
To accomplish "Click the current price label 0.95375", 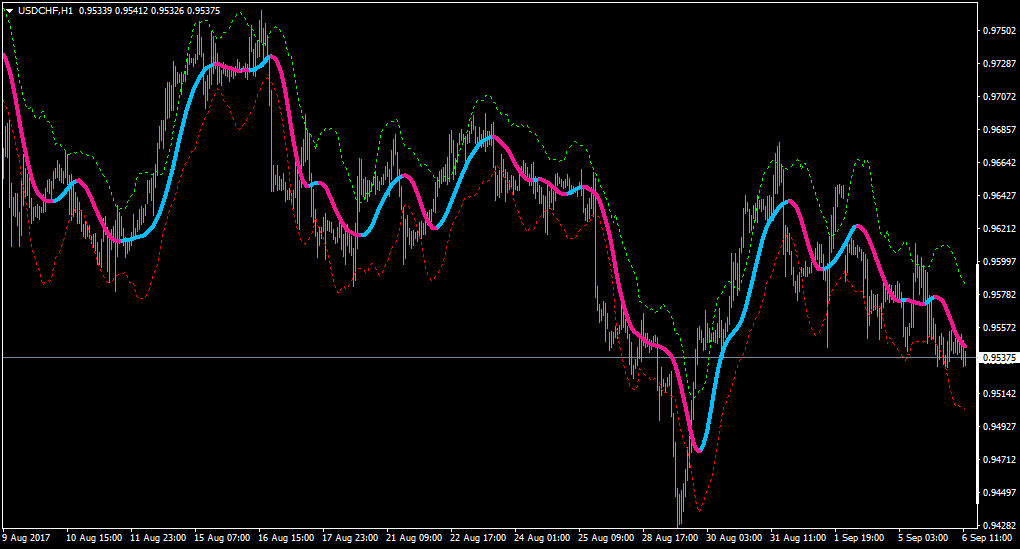I will [999, 358].
